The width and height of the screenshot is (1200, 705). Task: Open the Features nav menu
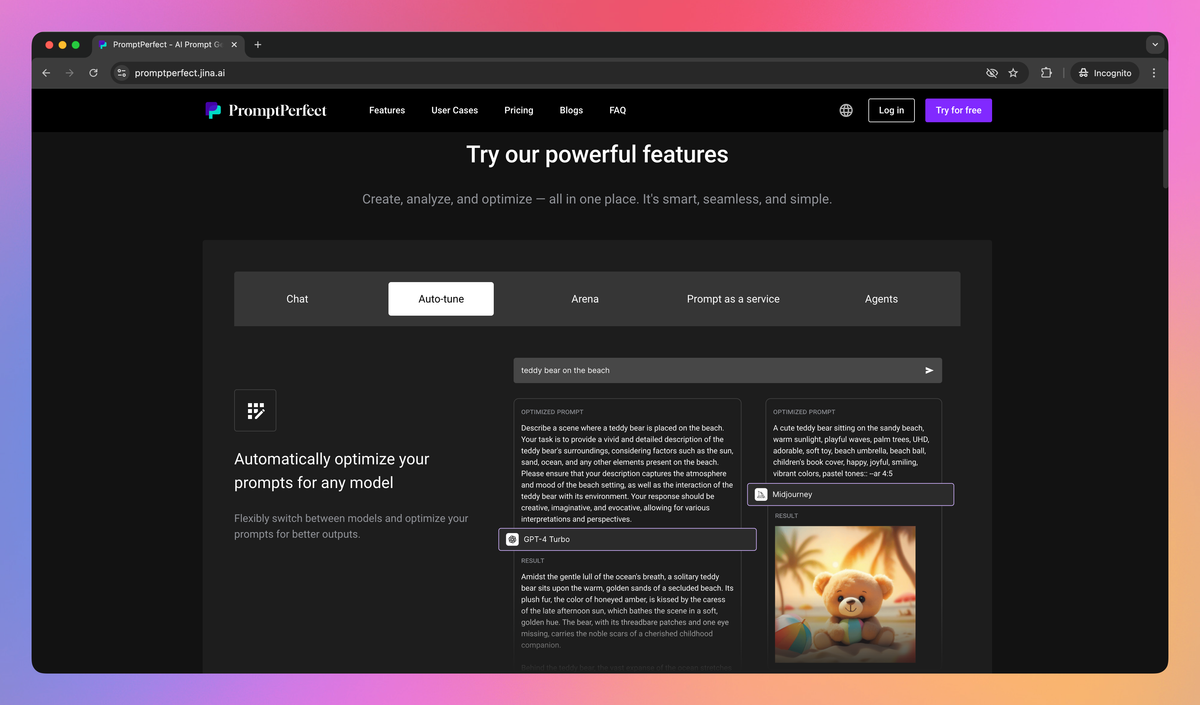(x=387, y=110)
